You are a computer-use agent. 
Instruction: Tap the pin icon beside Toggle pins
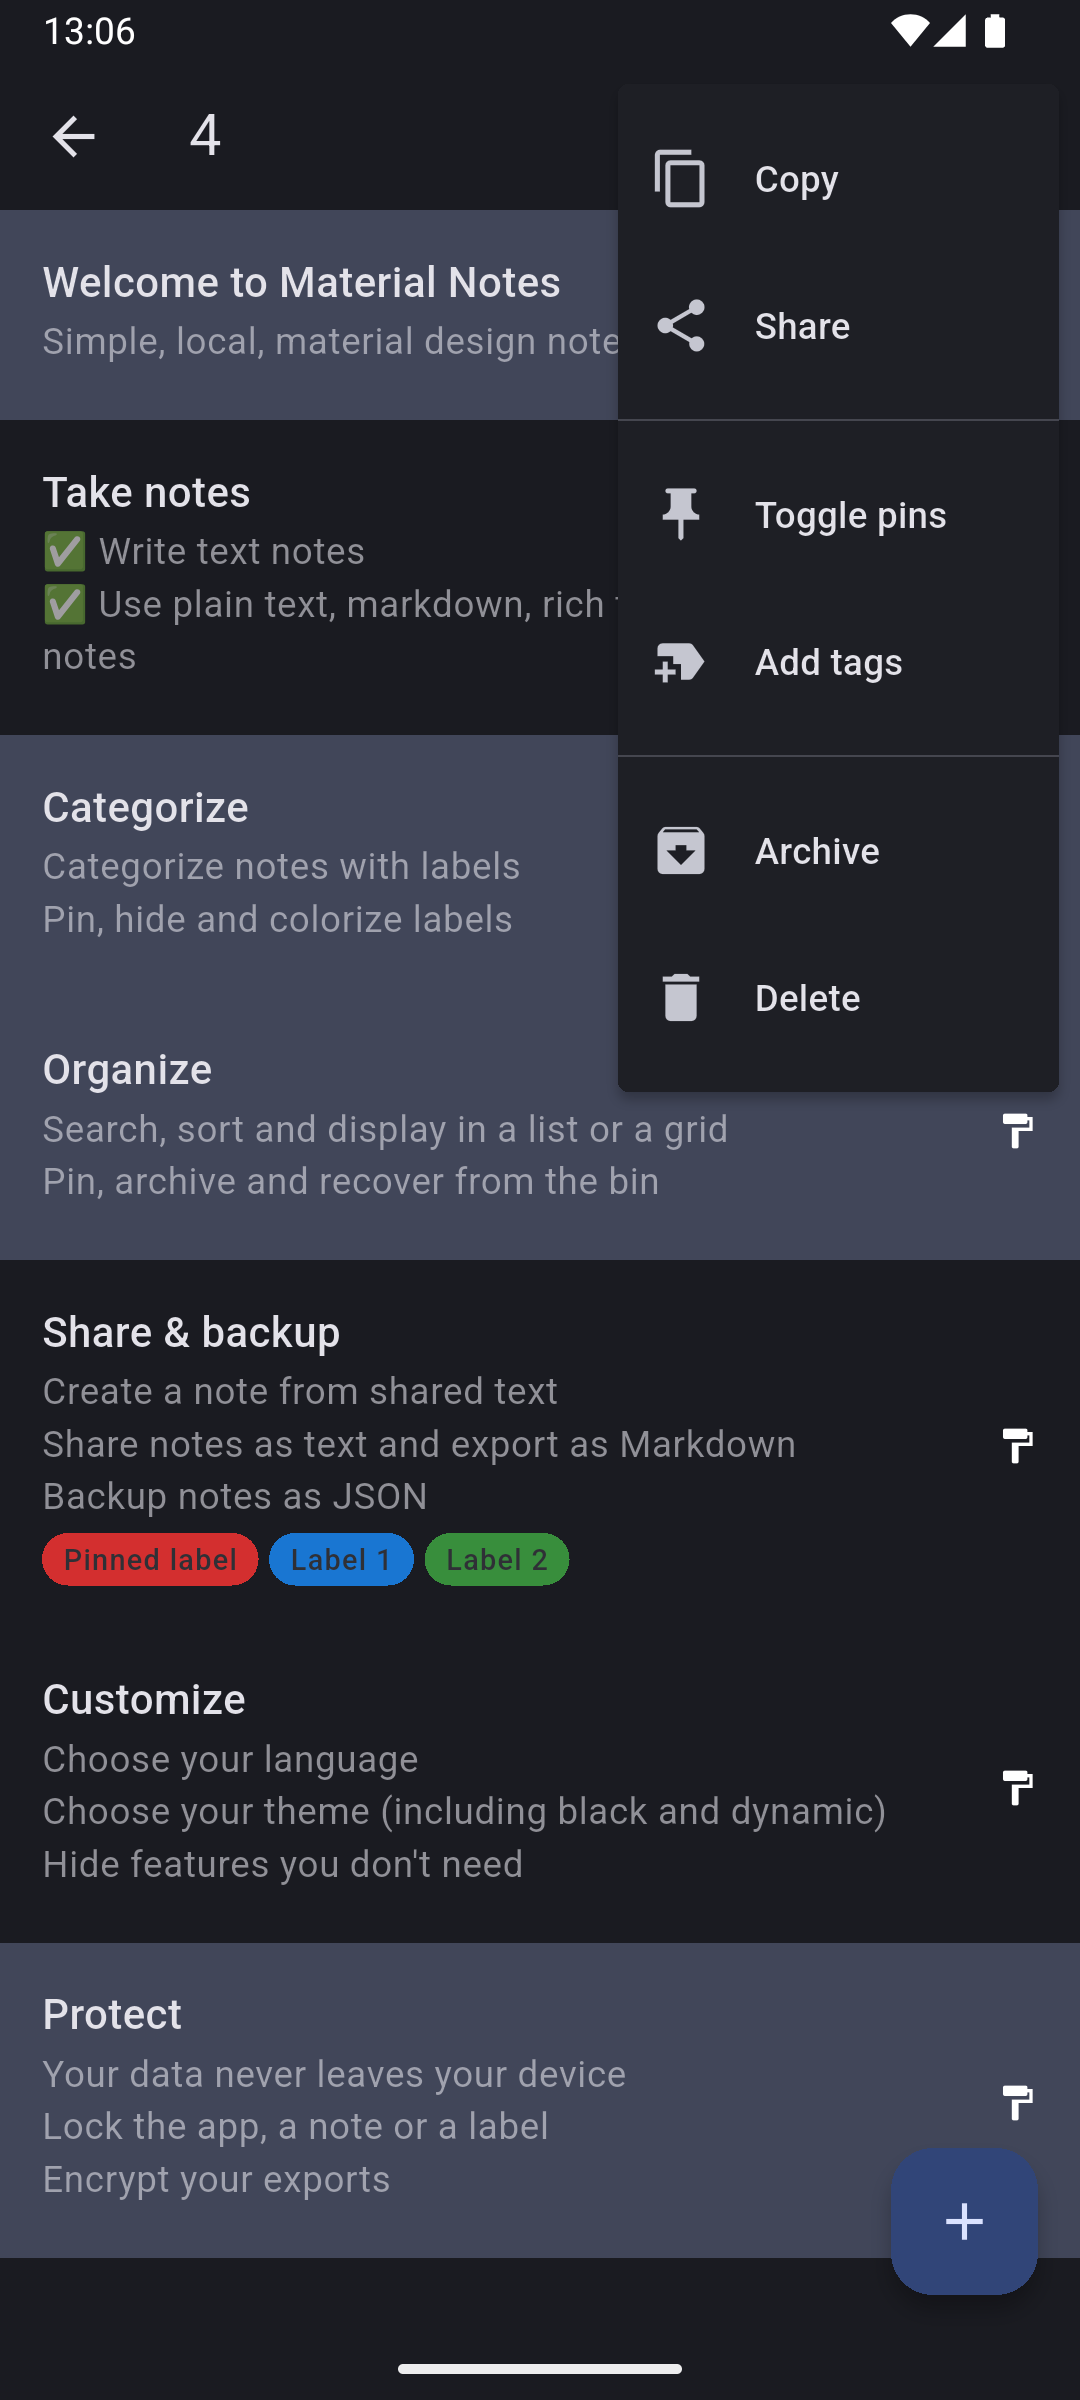[x=680, y=514]
